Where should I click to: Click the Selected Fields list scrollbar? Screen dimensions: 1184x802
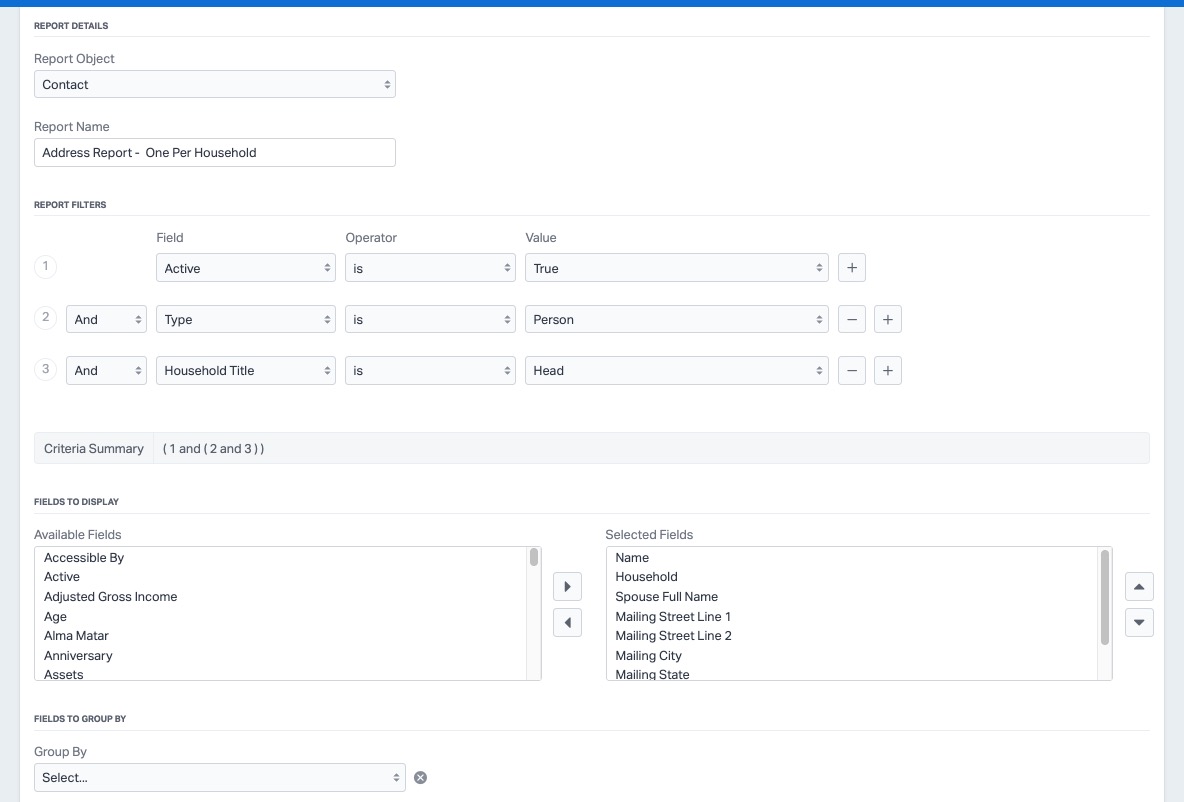(1105, 597)
